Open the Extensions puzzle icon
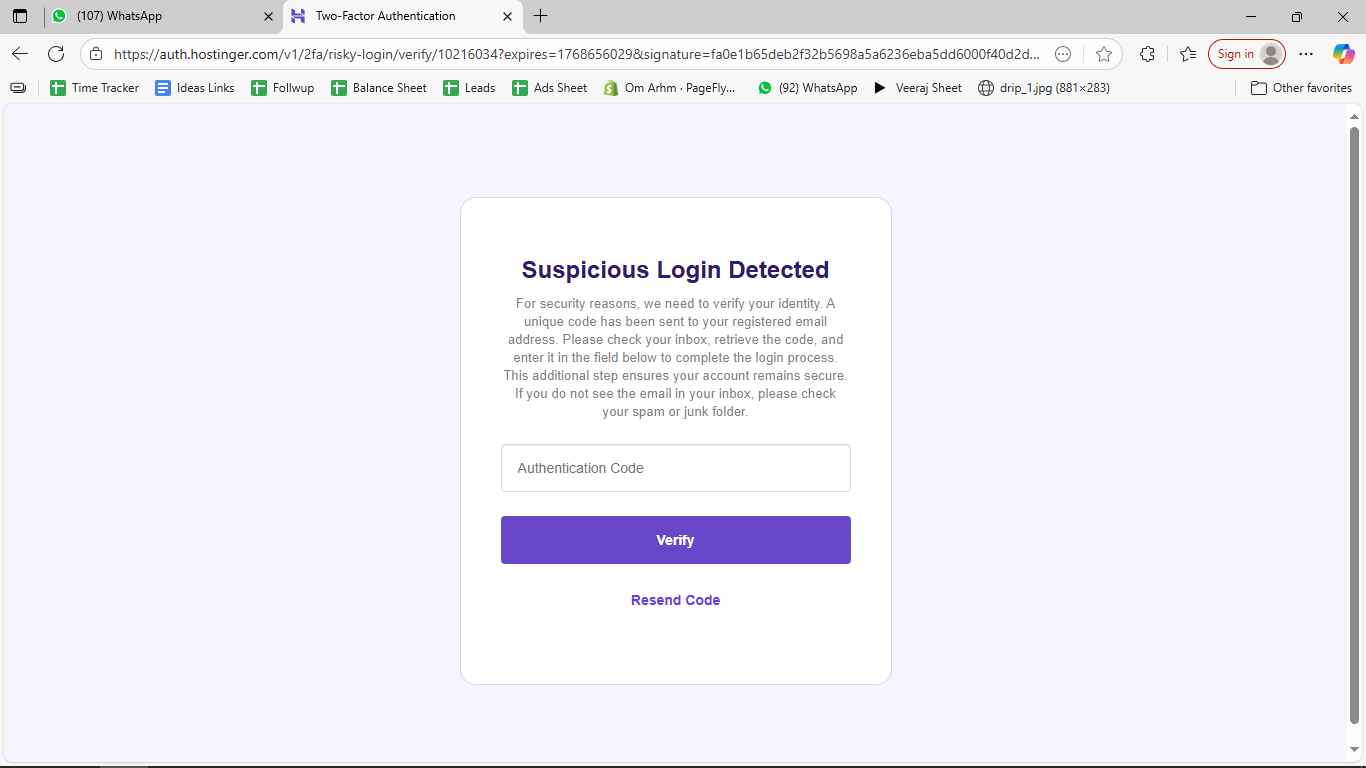Screen dimensions: 1366x768 (x=1147, y=54)
